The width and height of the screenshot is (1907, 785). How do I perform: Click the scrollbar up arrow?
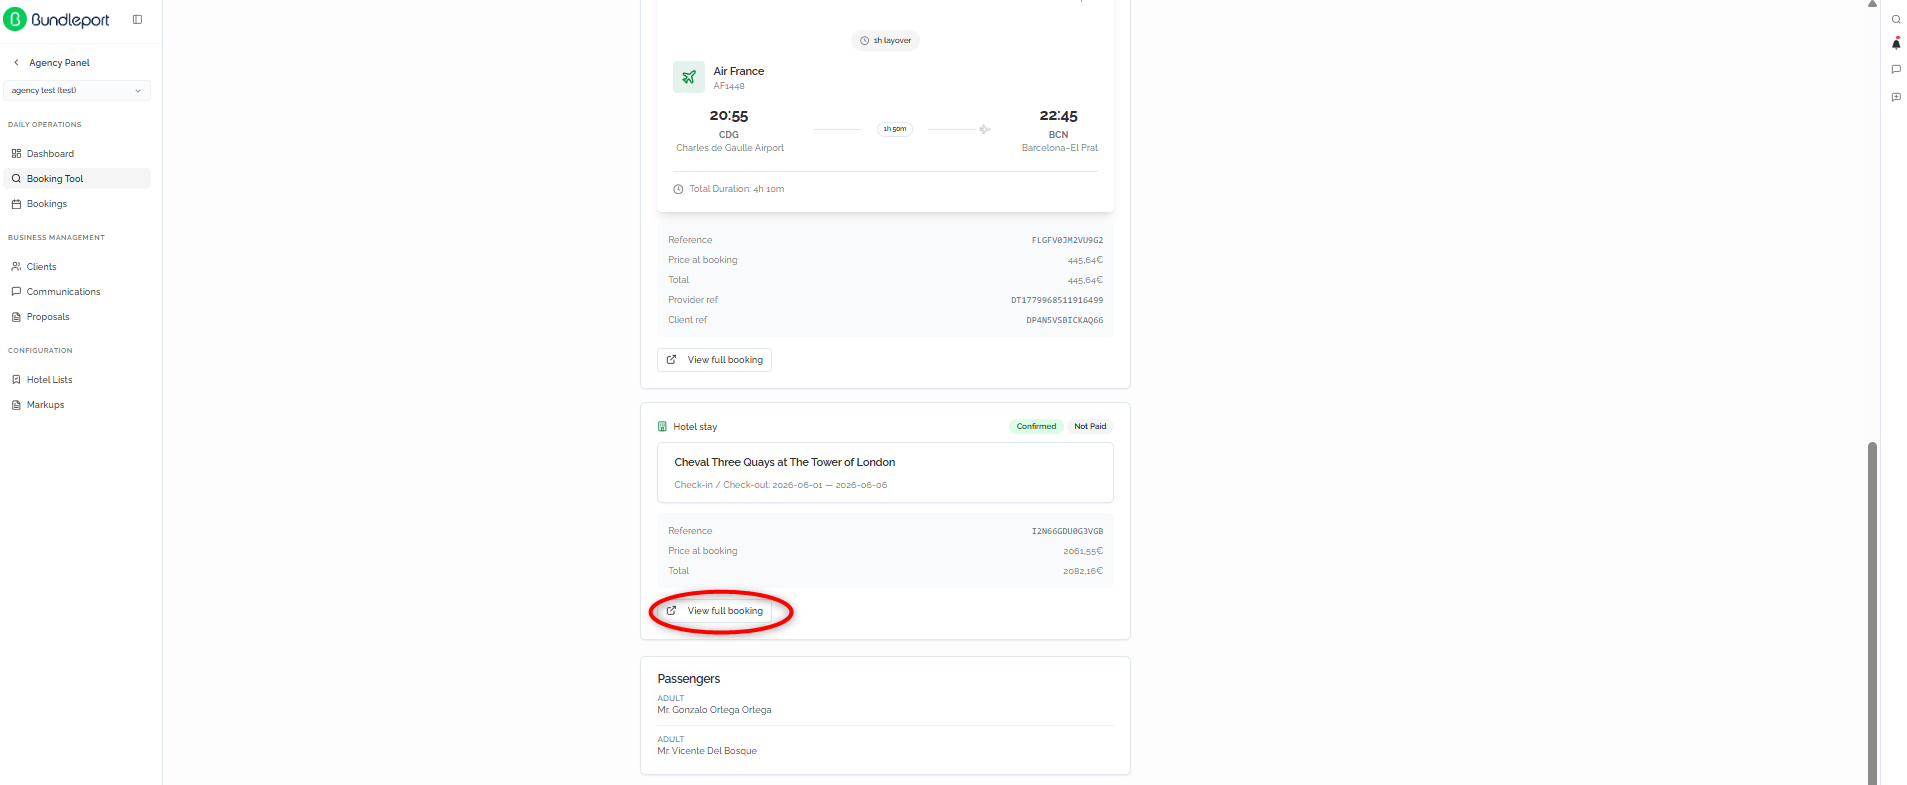(x=1872, y=4)
